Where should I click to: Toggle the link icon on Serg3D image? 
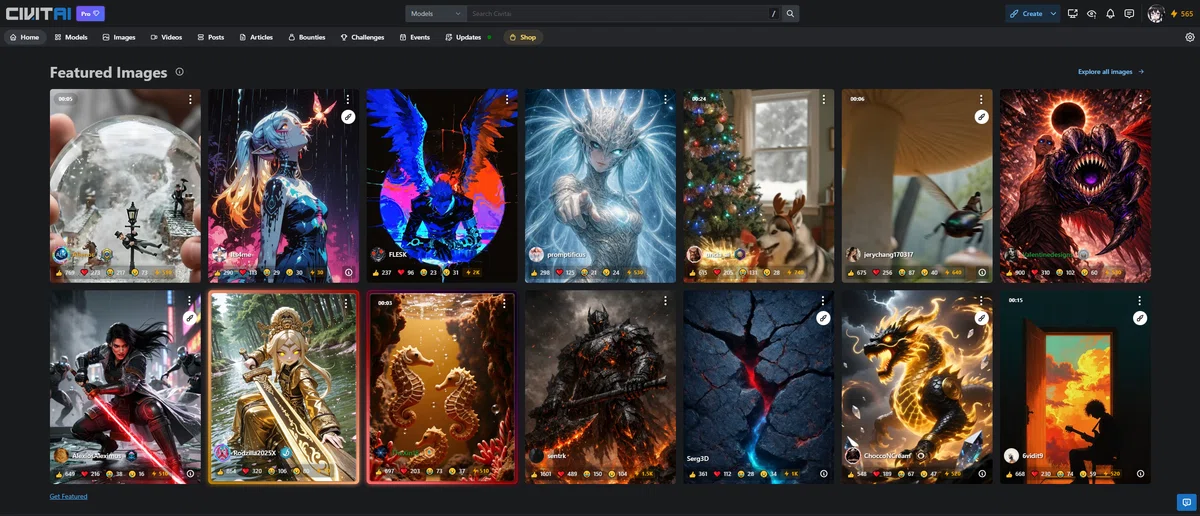pos(823,318)
